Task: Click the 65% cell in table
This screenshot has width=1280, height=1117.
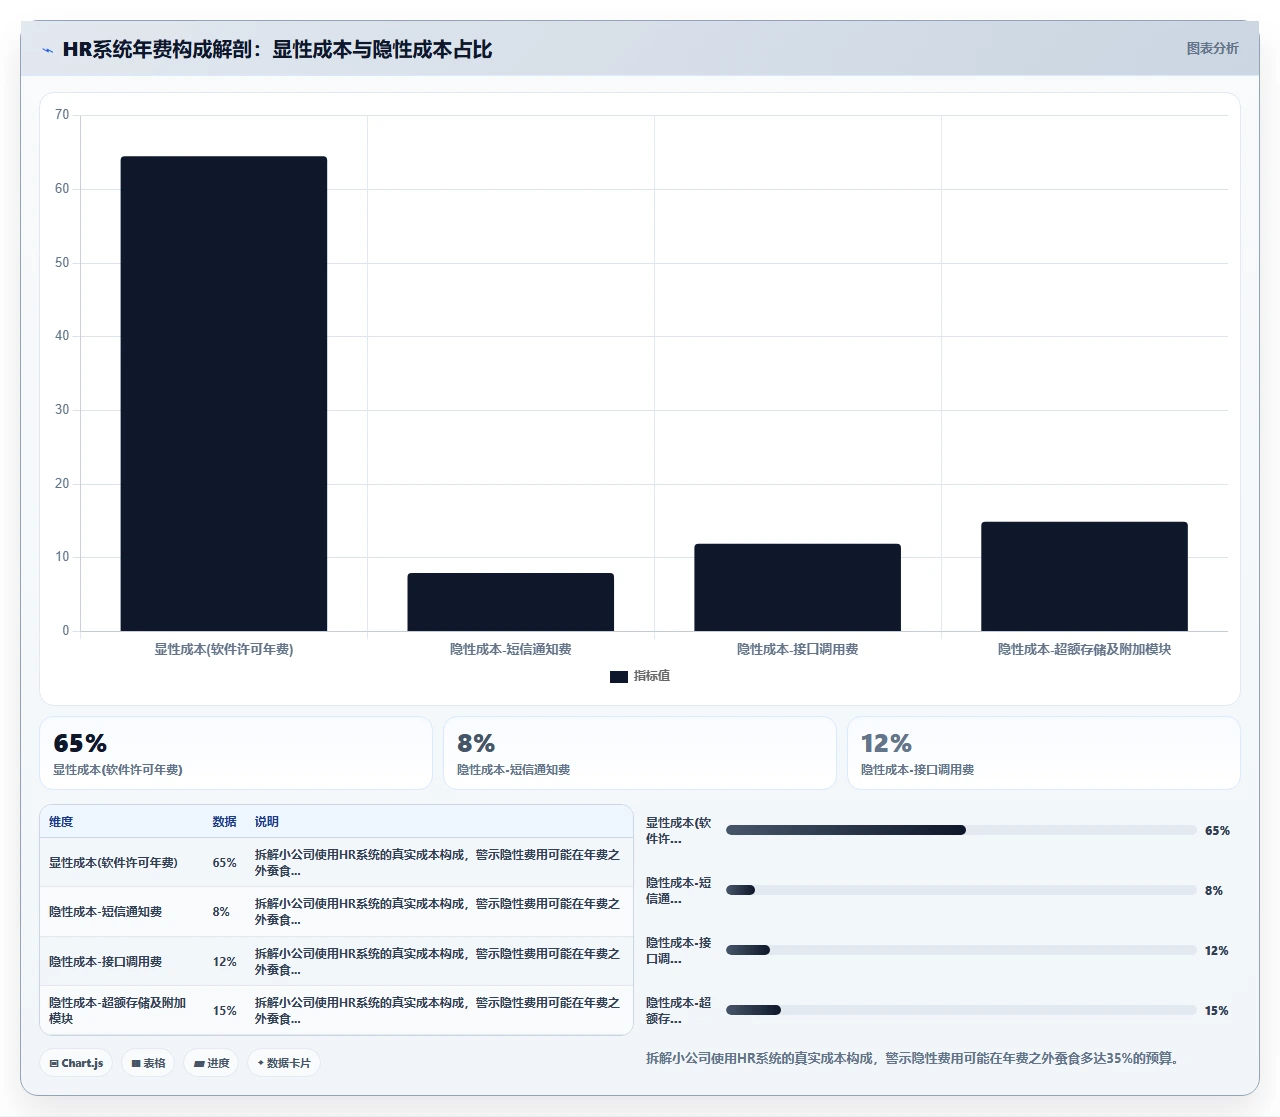Action: coord(224,863)
